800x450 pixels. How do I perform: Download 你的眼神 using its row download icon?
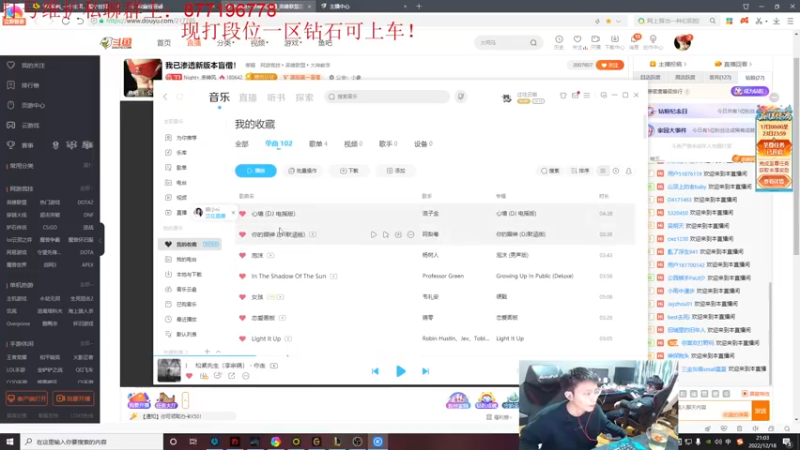[x=398, y=235]
